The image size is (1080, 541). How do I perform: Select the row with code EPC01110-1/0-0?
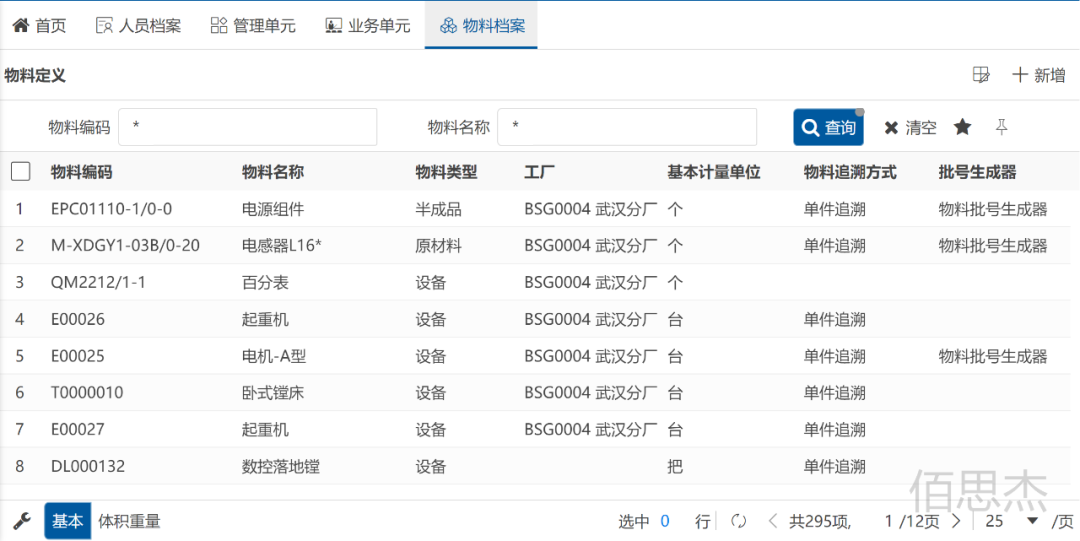coord(111,209)
